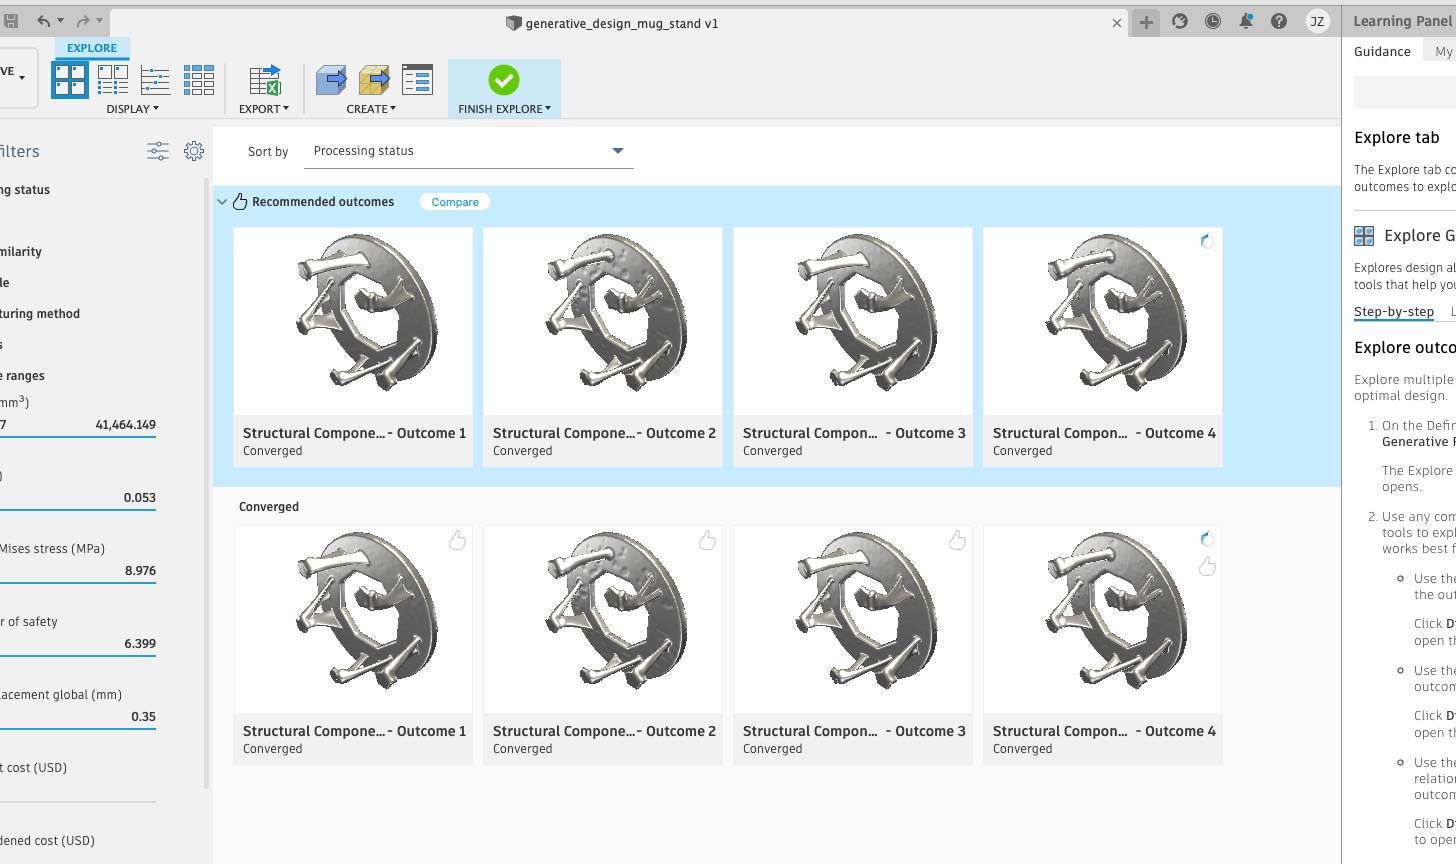
Task: Click the Compare button
Action: click(x=455, y=202)
